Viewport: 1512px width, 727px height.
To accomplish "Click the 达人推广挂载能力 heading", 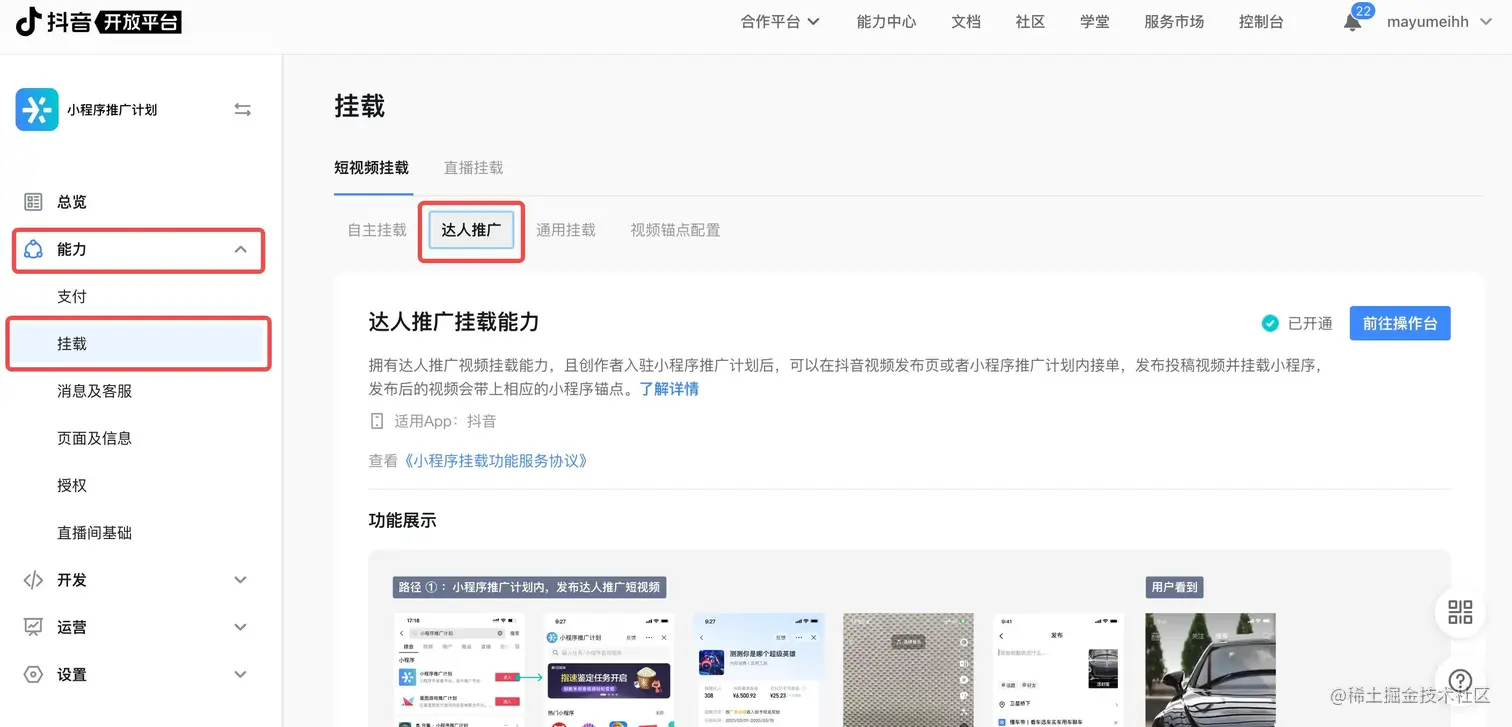I will tap(454, 322).
